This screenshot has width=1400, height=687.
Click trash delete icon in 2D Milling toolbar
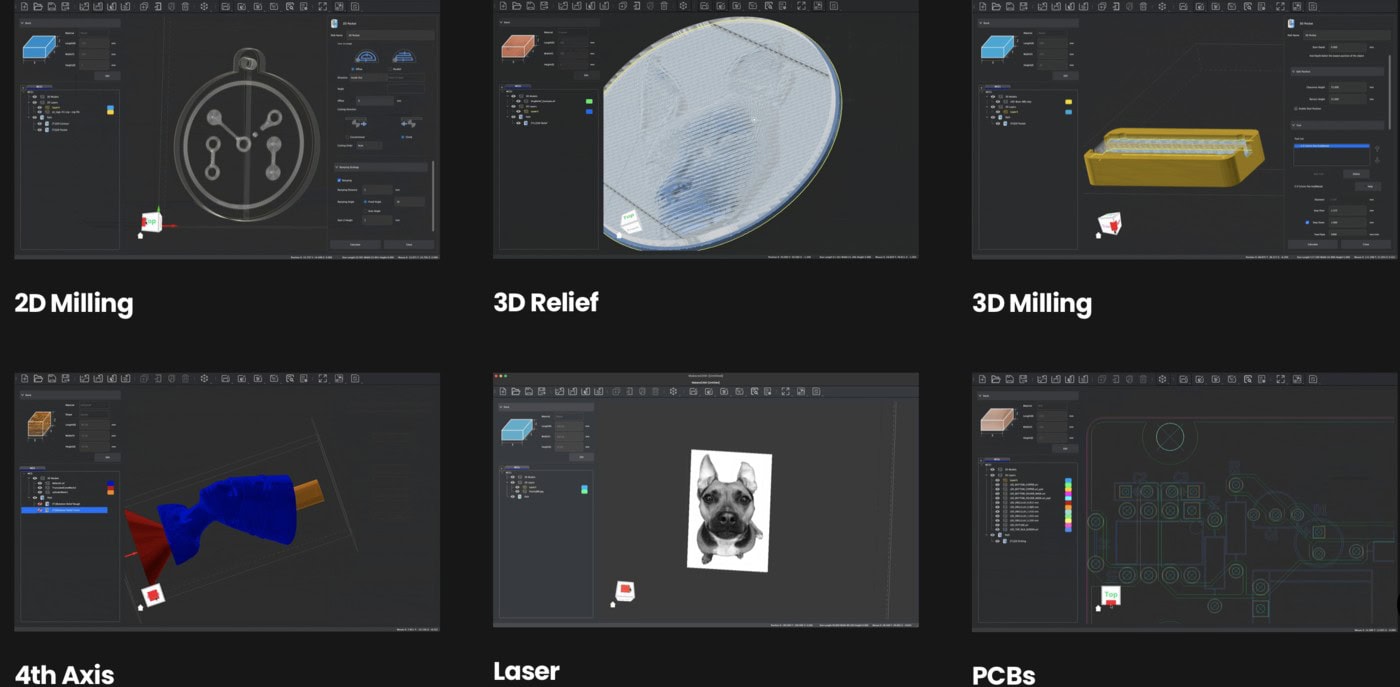[x=186, y=6]
